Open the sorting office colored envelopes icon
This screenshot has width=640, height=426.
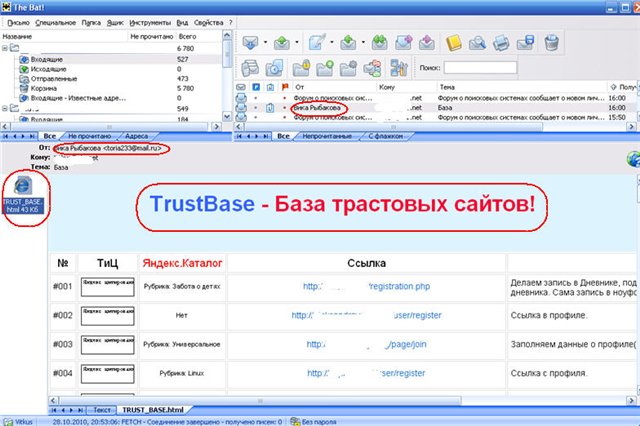[x=372, y=68]
